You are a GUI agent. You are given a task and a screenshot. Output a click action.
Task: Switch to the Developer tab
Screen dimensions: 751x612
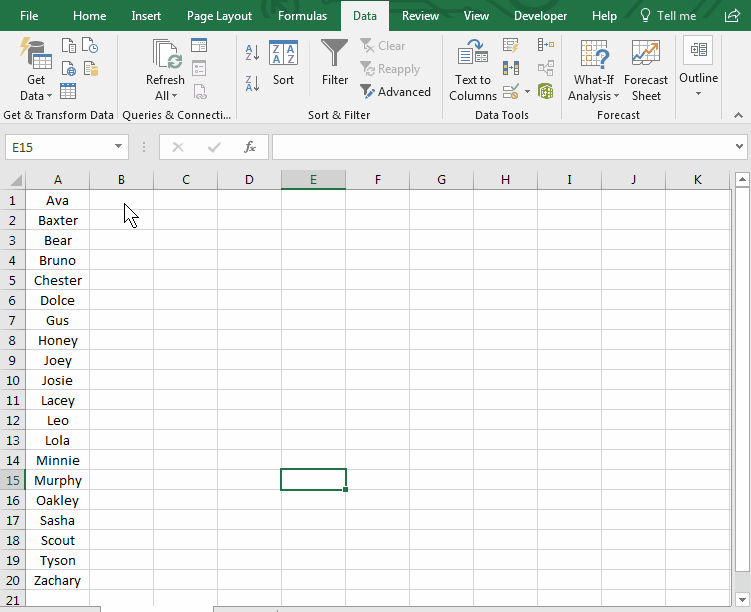[x=540, y=16]
